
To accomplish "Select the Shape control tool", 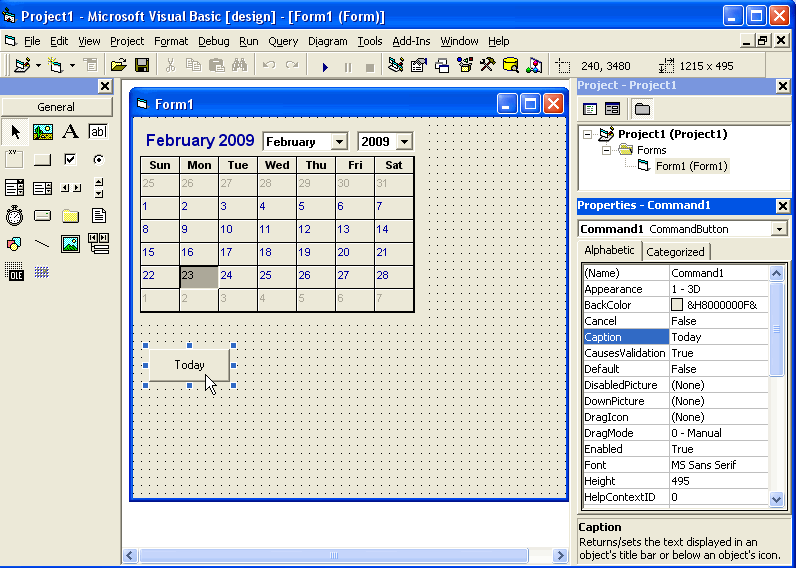I will click(15, 244).
